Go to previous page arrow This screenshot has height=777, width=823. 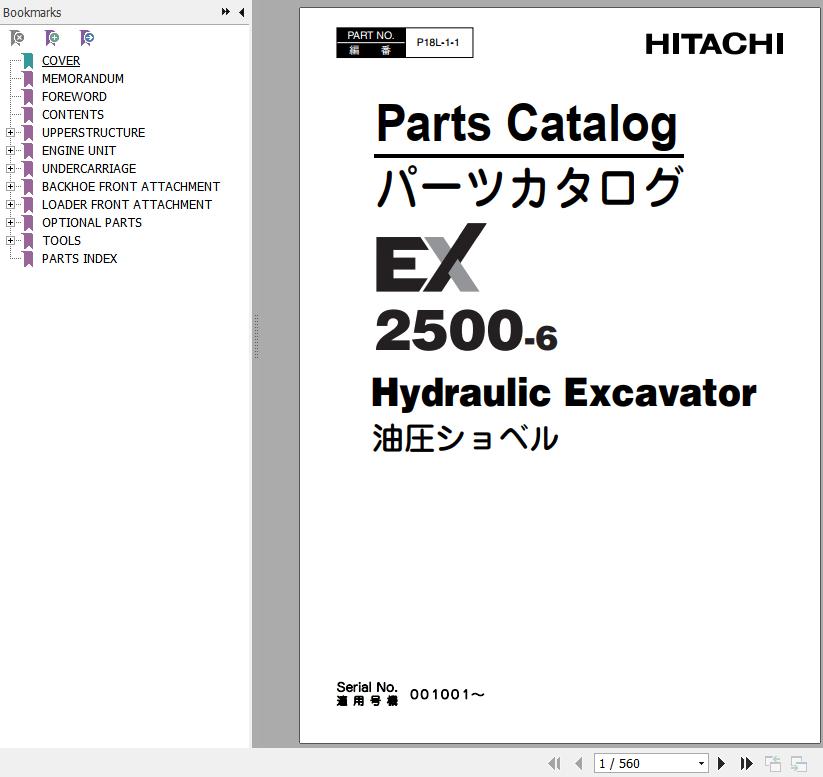pos(578,763)
